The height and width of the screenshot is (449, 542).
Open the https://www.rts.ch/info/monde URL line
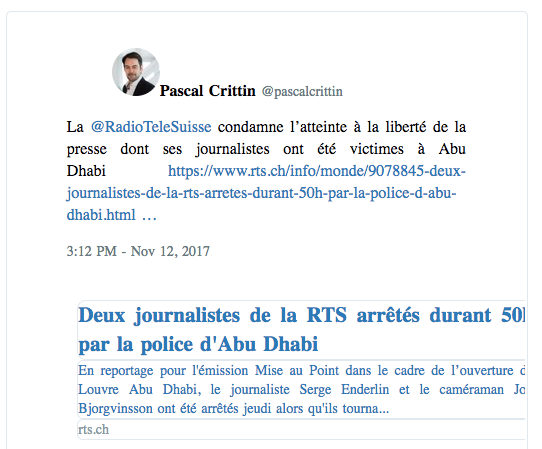317,171
